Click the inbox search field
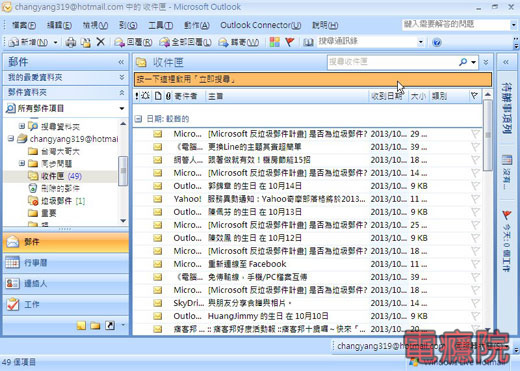 pyautogui.click(x=392, y=62)
